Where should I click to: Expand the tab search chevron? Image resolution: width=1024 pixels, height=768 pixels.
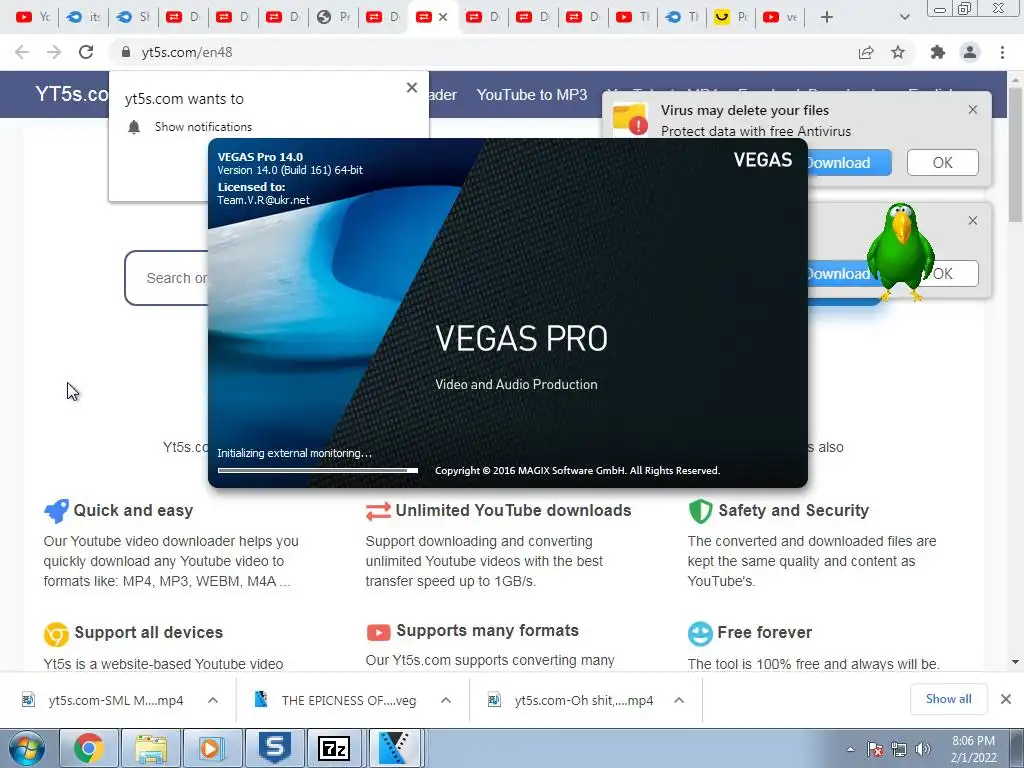pyautogui.click(x=904, y=18)
